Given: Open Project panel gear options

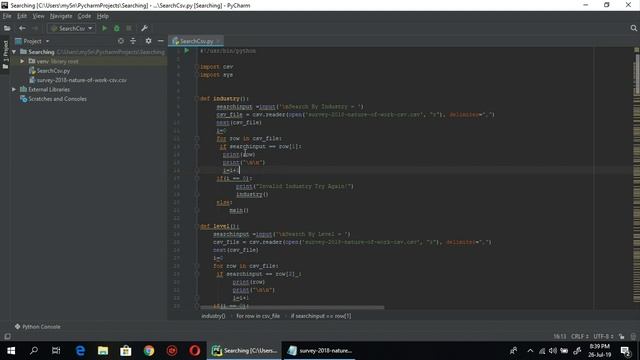Looking at the screenshot, I should (148, 41).
